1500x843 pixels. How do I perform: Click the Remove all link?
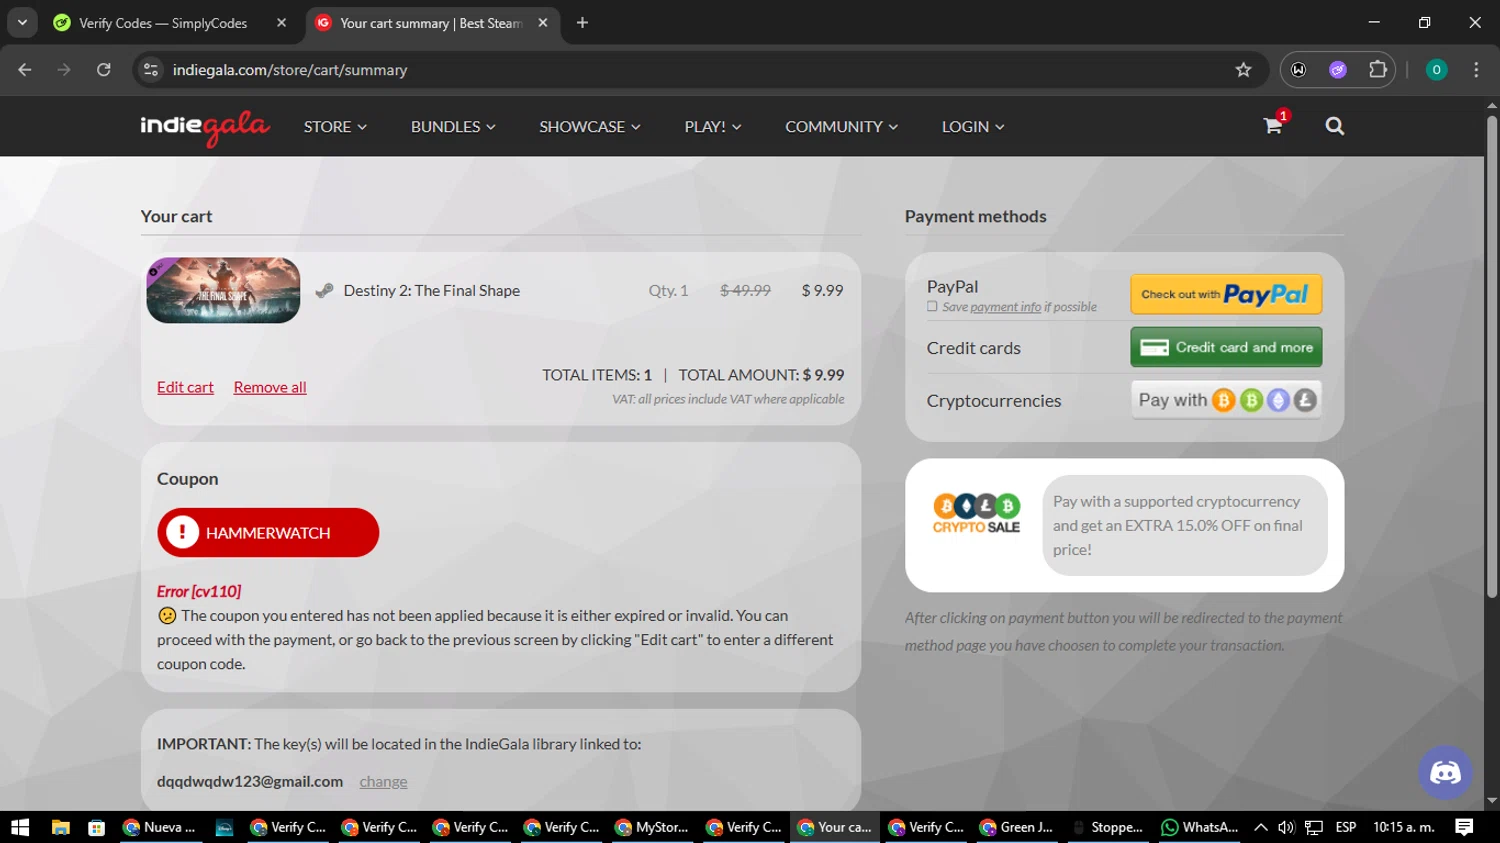[x=270, y=388]
